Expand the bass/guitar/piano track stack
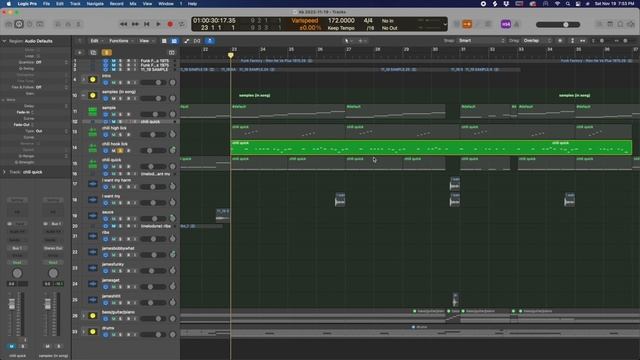The image size is (640, 360). 84,316
